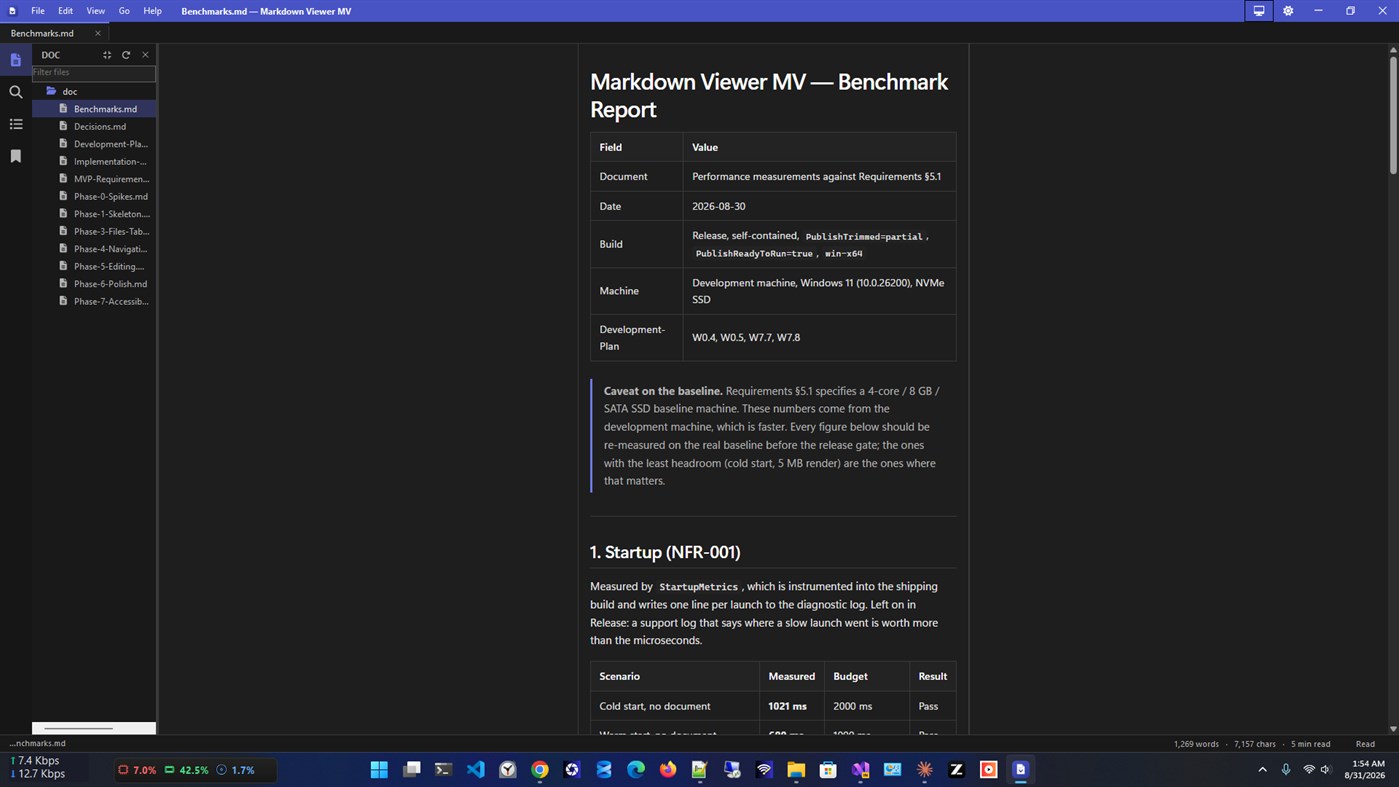This screenshot has height=787, width=1399.
Task: Open the terminal from the taskbar
Action: 443,770
